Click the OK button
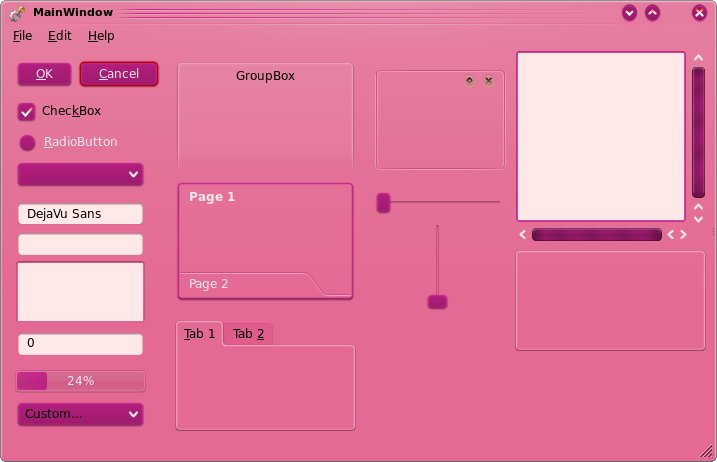 (44, 74)
